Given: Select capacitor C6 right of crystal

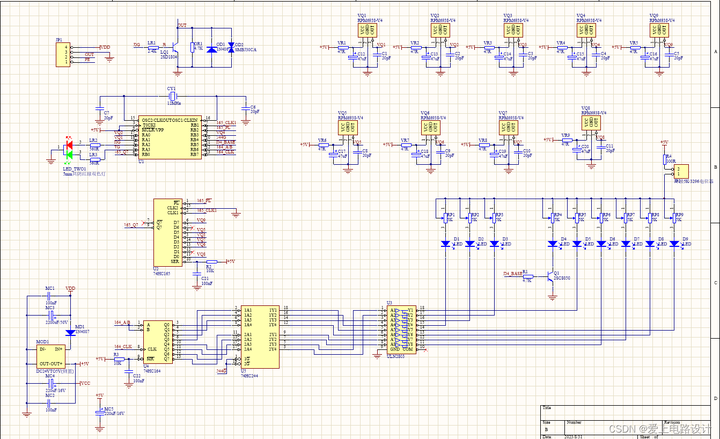Looking at the screenshot, I should coord(246,109).
